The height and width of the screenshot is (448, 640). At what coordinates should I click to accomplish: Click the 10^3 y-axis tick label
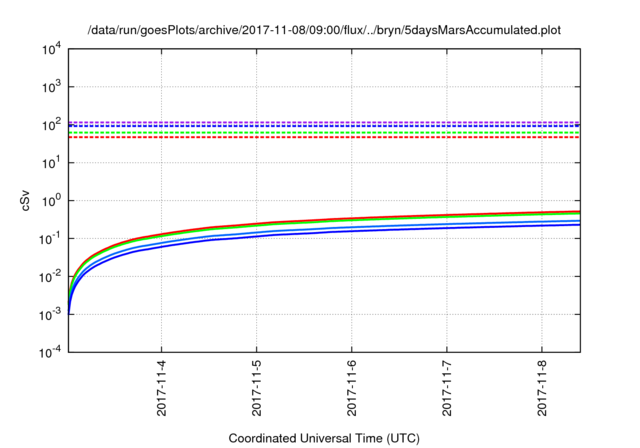[x=51, y=87]
